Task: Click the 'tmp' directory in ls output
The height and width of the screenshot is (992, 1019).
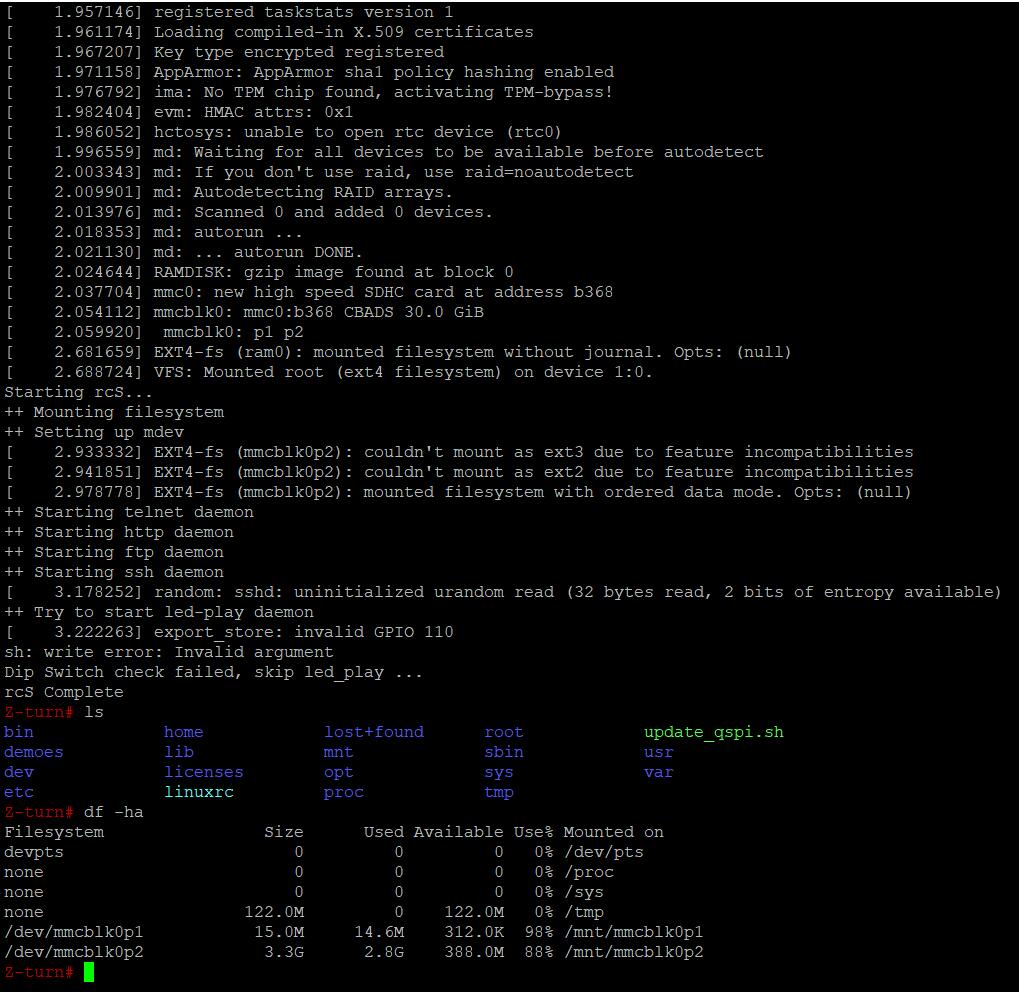Action: (x=498, y=792)
